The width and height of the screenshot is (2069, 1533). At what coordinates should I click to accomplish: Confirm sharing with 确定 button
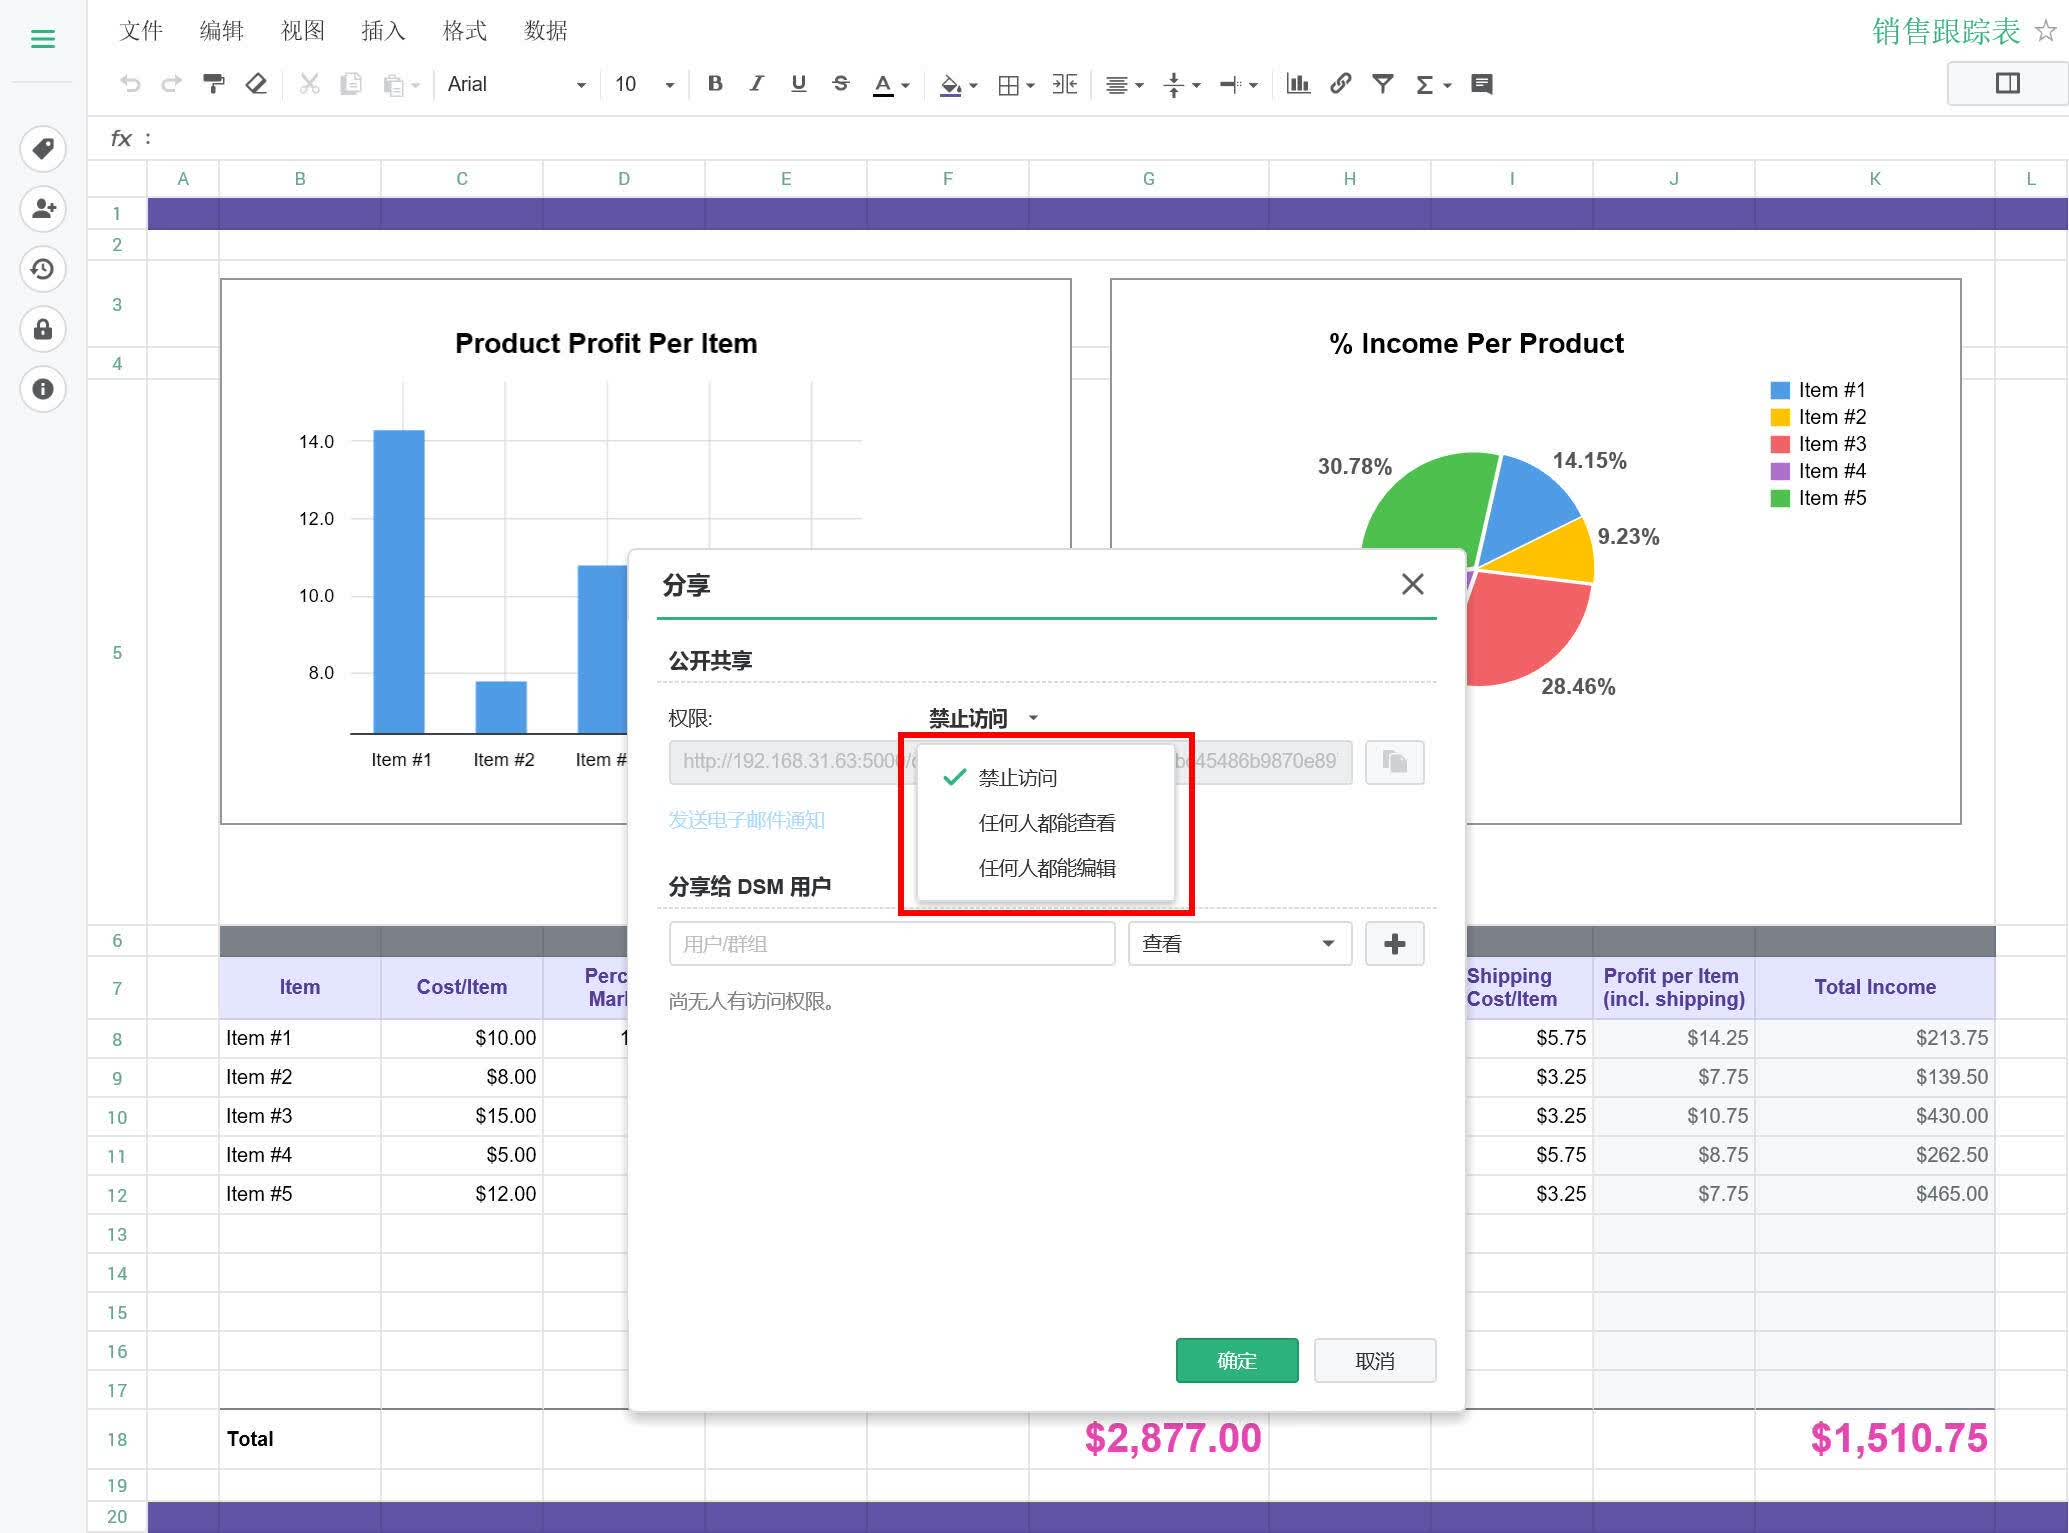pyautogui.click(x=1237, y=1361)
